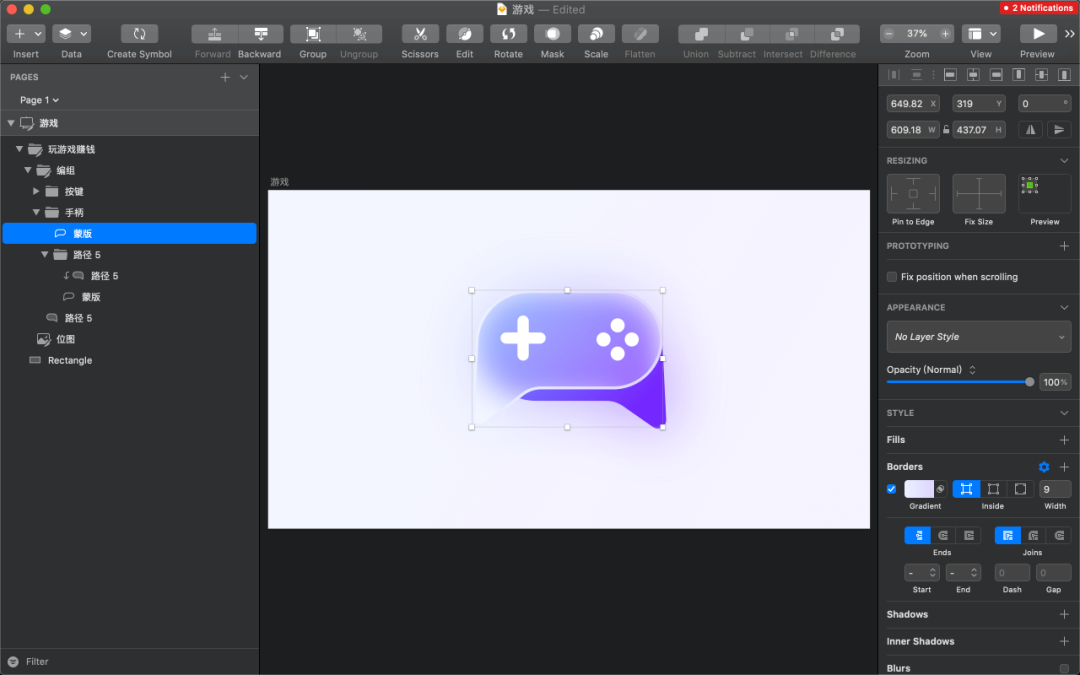The height and width of the screenshot is (675, 1080).
Task: Align selection to horizontal center
Action: [x=973, y=74]
